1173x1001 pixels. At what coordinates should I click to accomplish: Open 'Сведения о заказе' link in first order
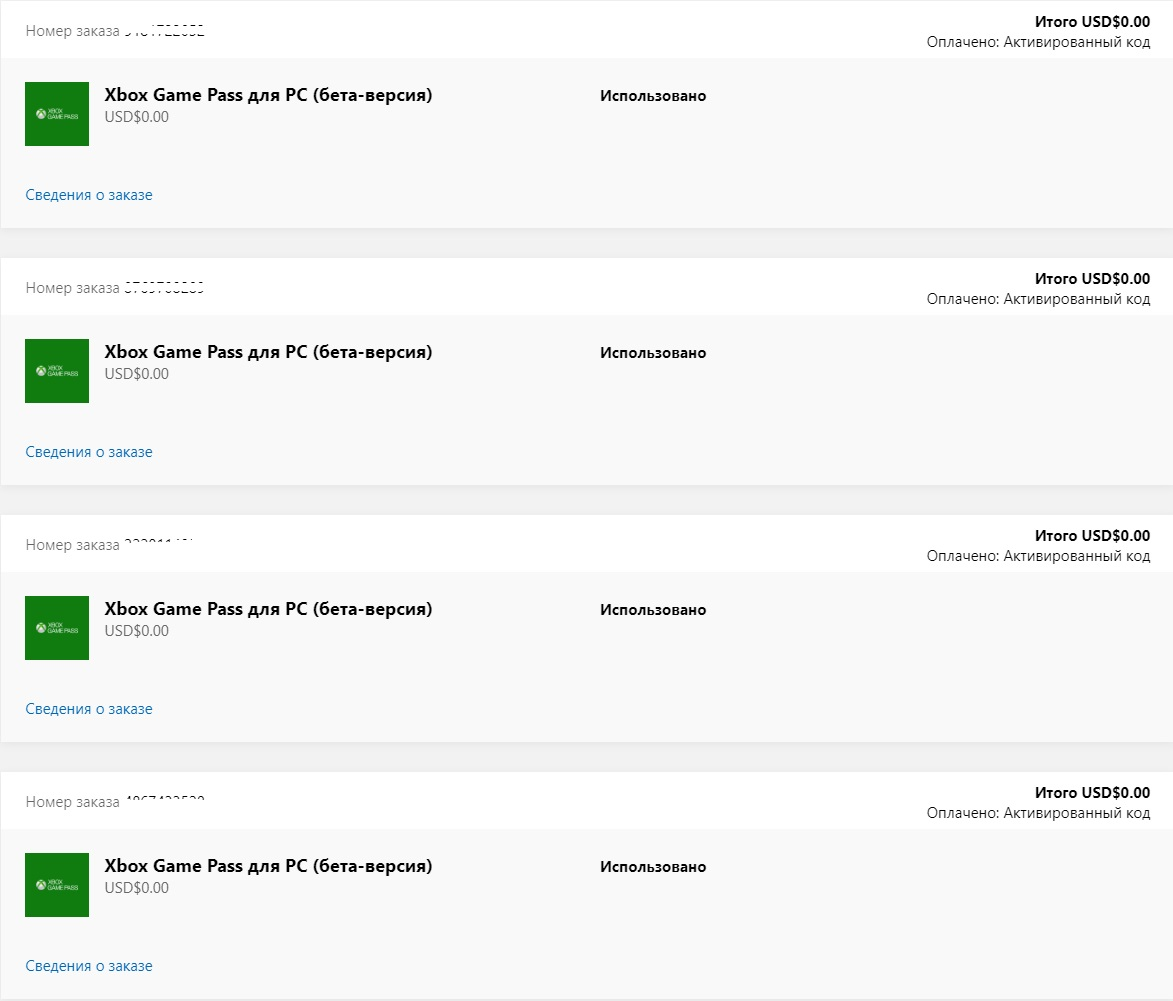coord(89,195)
